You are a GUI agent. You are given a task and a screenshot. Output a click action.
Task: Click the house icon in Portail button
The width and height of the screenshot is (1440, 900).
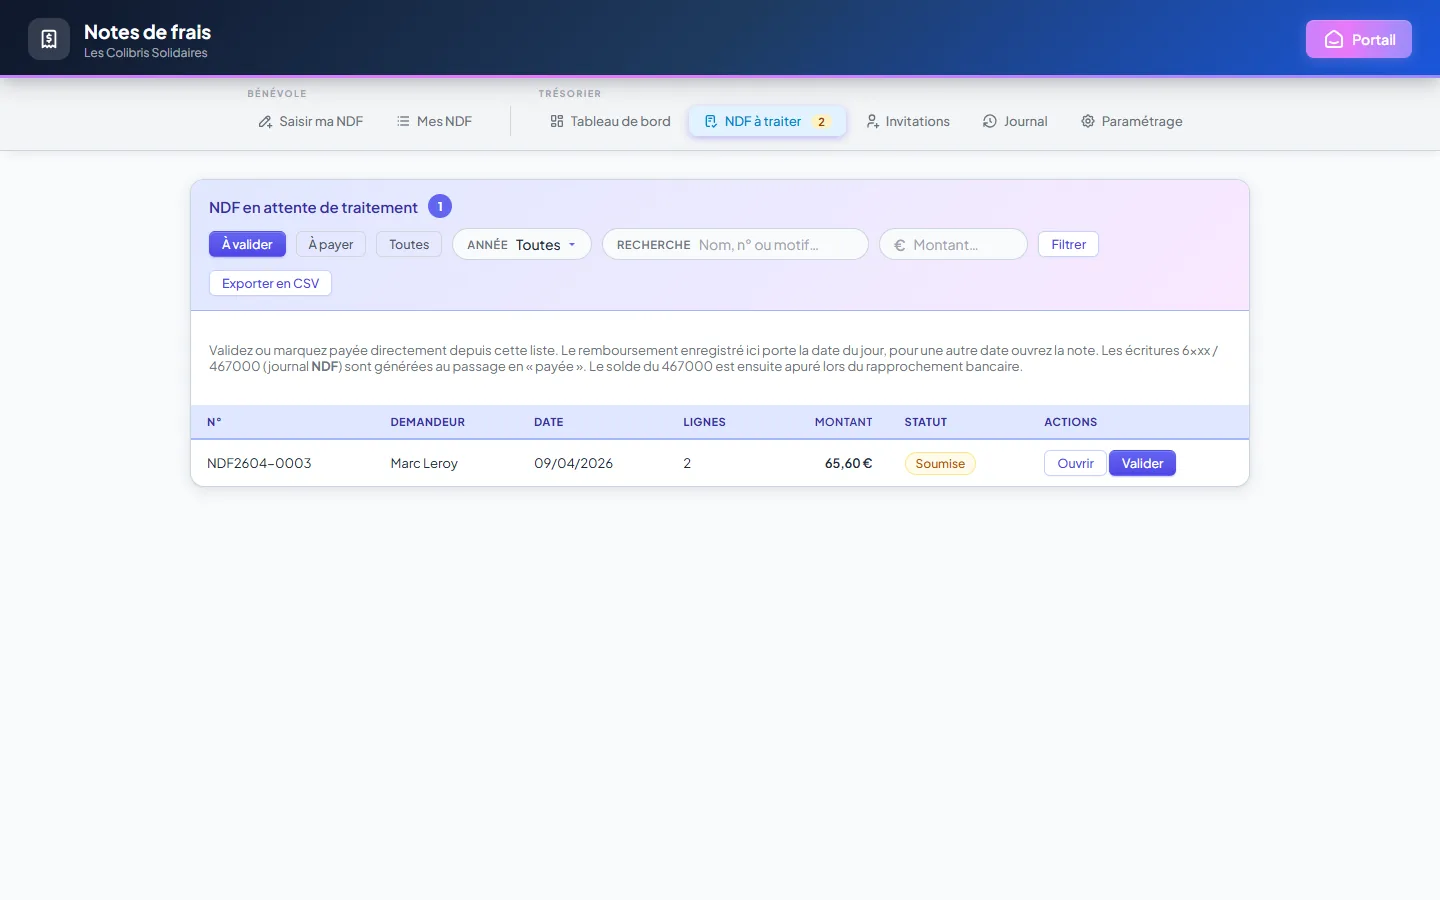(1333, 40)
